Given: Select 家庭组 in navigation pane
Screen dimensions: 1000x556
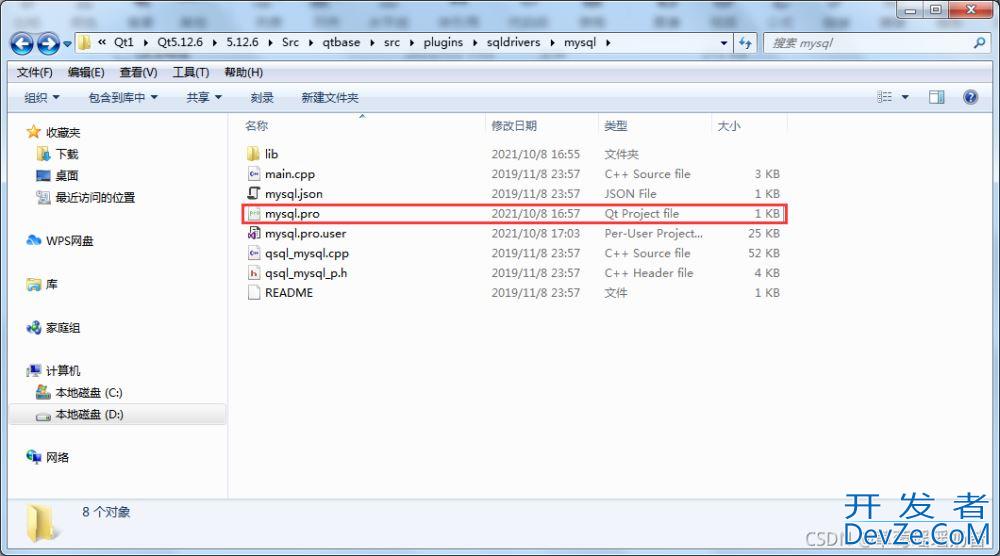Looking at the screenshot, I should click(62, 328).
